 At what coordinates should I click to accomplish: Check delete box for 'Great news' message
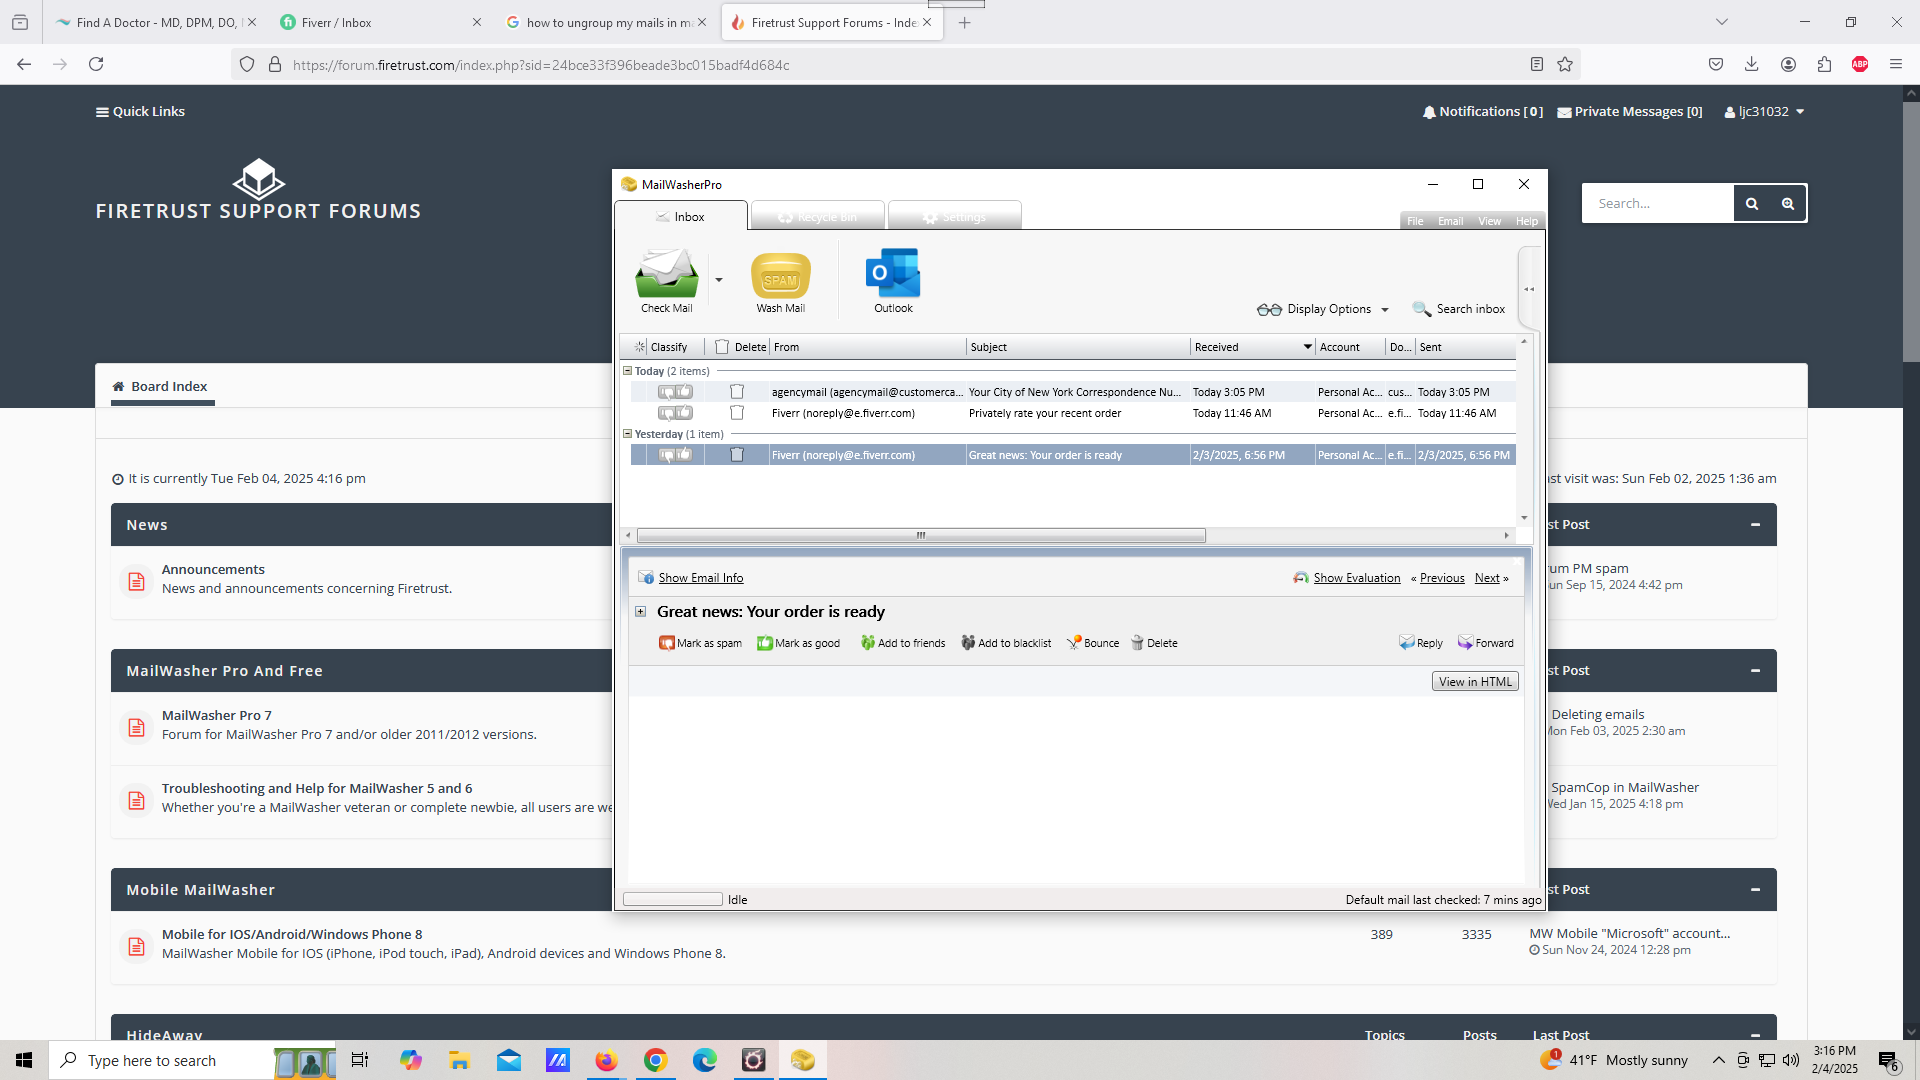(737, 455)
